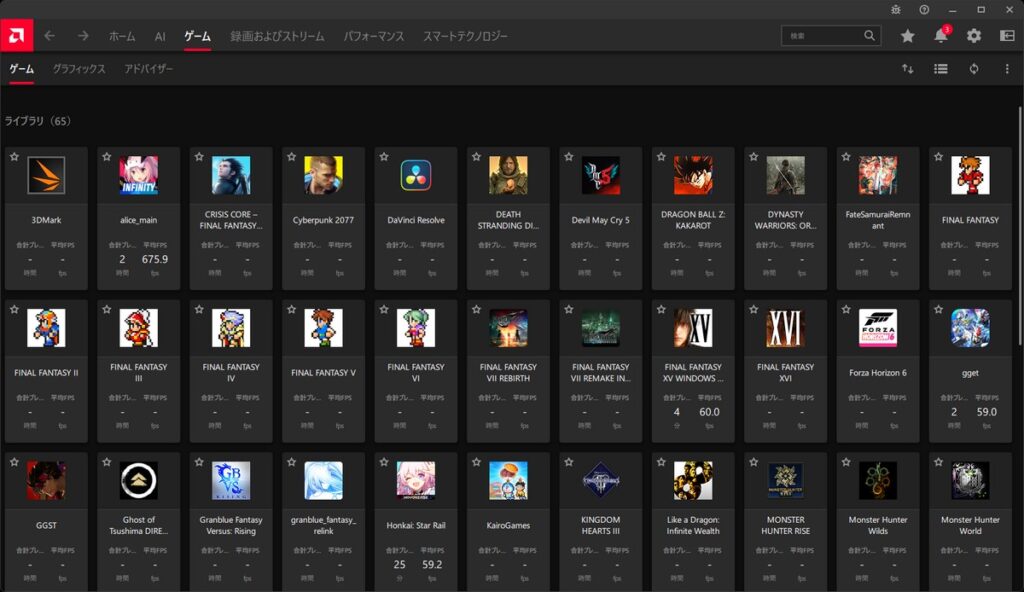Open notifications bell icon

(x=941, y=36)
